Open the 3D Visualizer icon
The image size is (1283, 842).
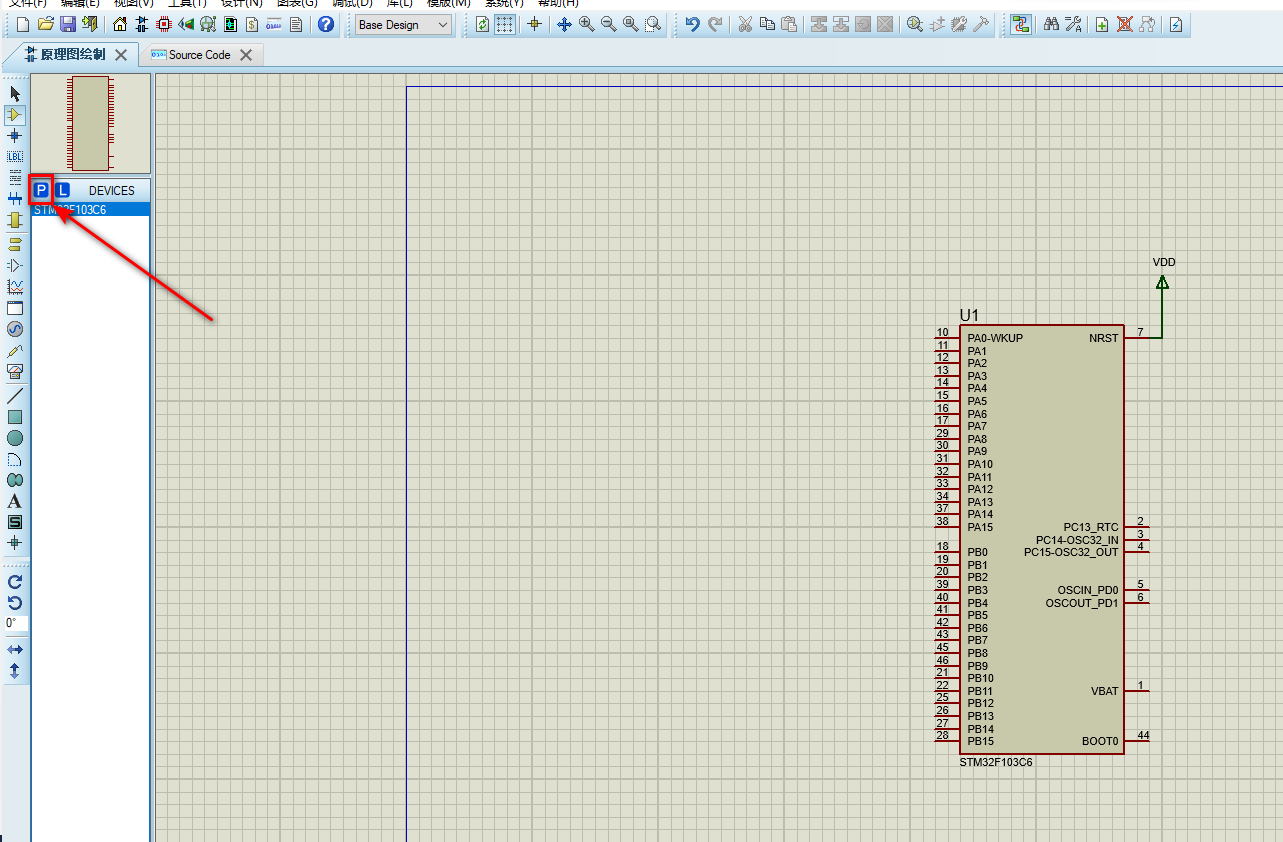[x=186, y=24]
